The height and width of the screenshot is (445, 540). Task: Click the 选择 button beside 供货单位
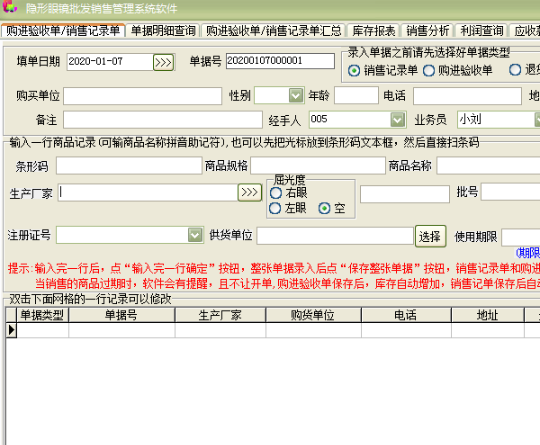430,236
